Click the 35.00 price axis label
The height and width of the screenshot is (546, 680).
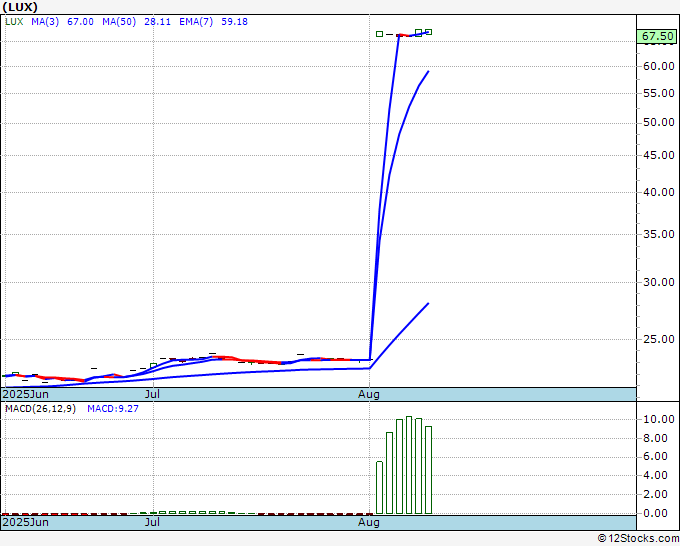659,234
